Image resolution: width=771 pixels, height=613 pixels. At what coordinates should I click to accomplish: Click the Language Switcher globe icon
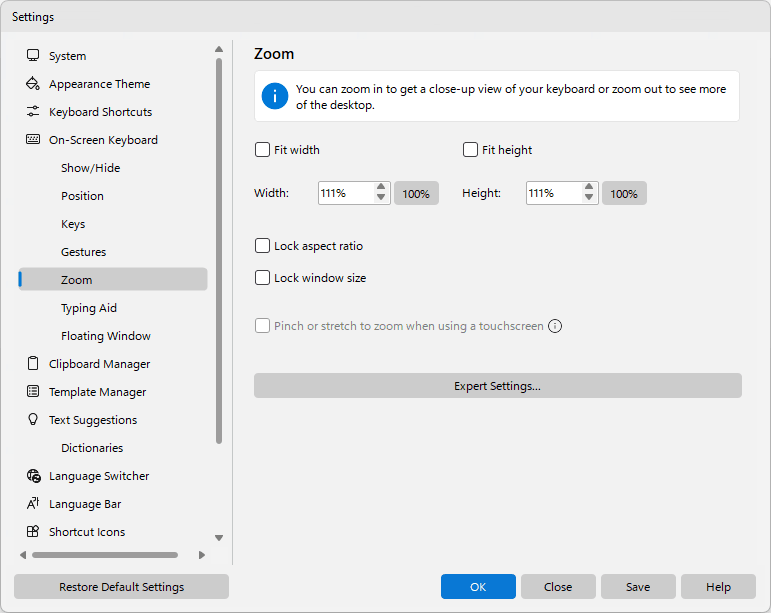click(x=33, y=476)
